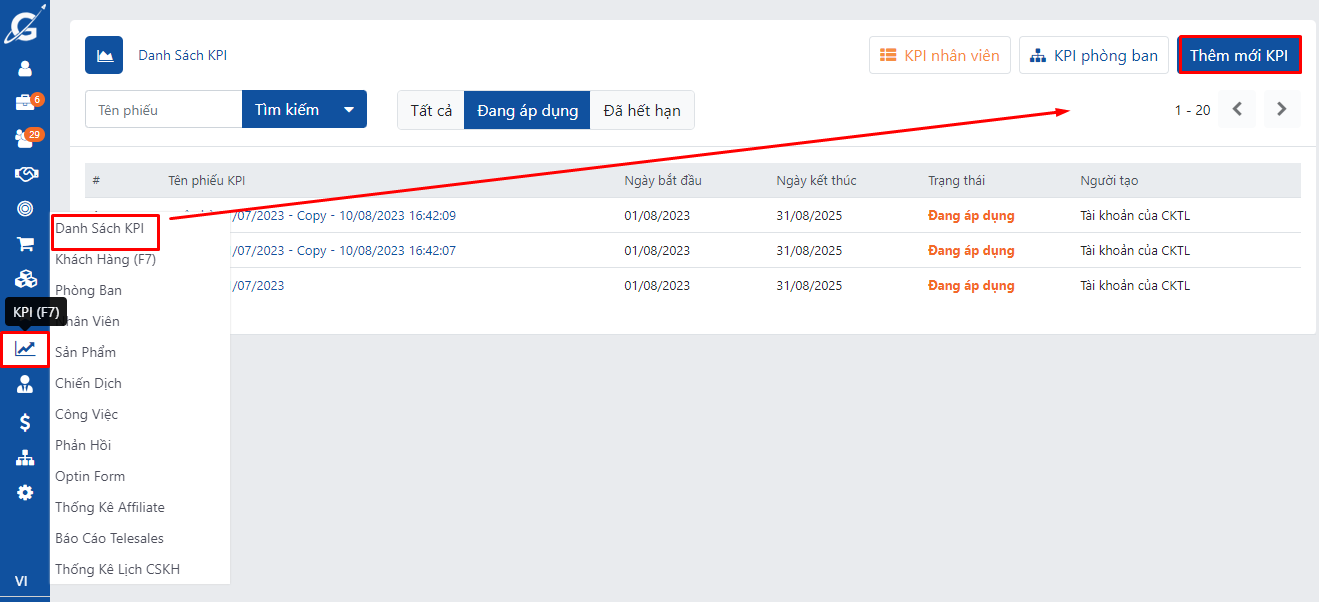This screenshot has width=1319, height=602.
Task: Go to previous page with left chevron
Action: pos(1237,110)
